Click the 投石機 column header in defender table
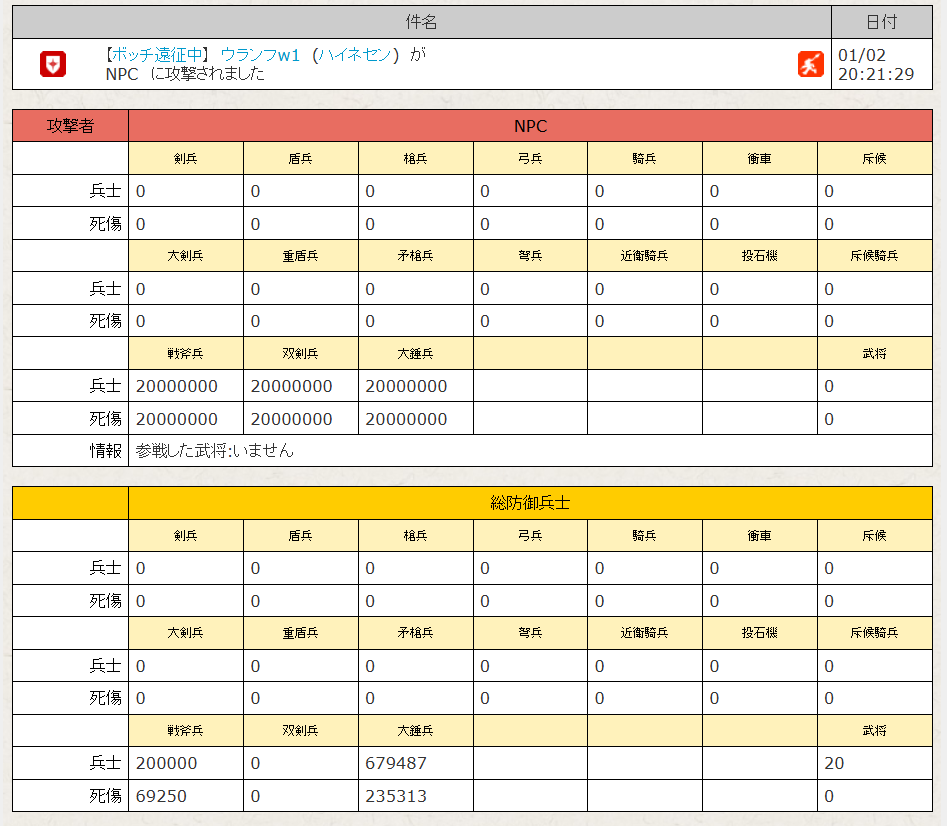This screenshot has width=951, height=826. point(759,633)
